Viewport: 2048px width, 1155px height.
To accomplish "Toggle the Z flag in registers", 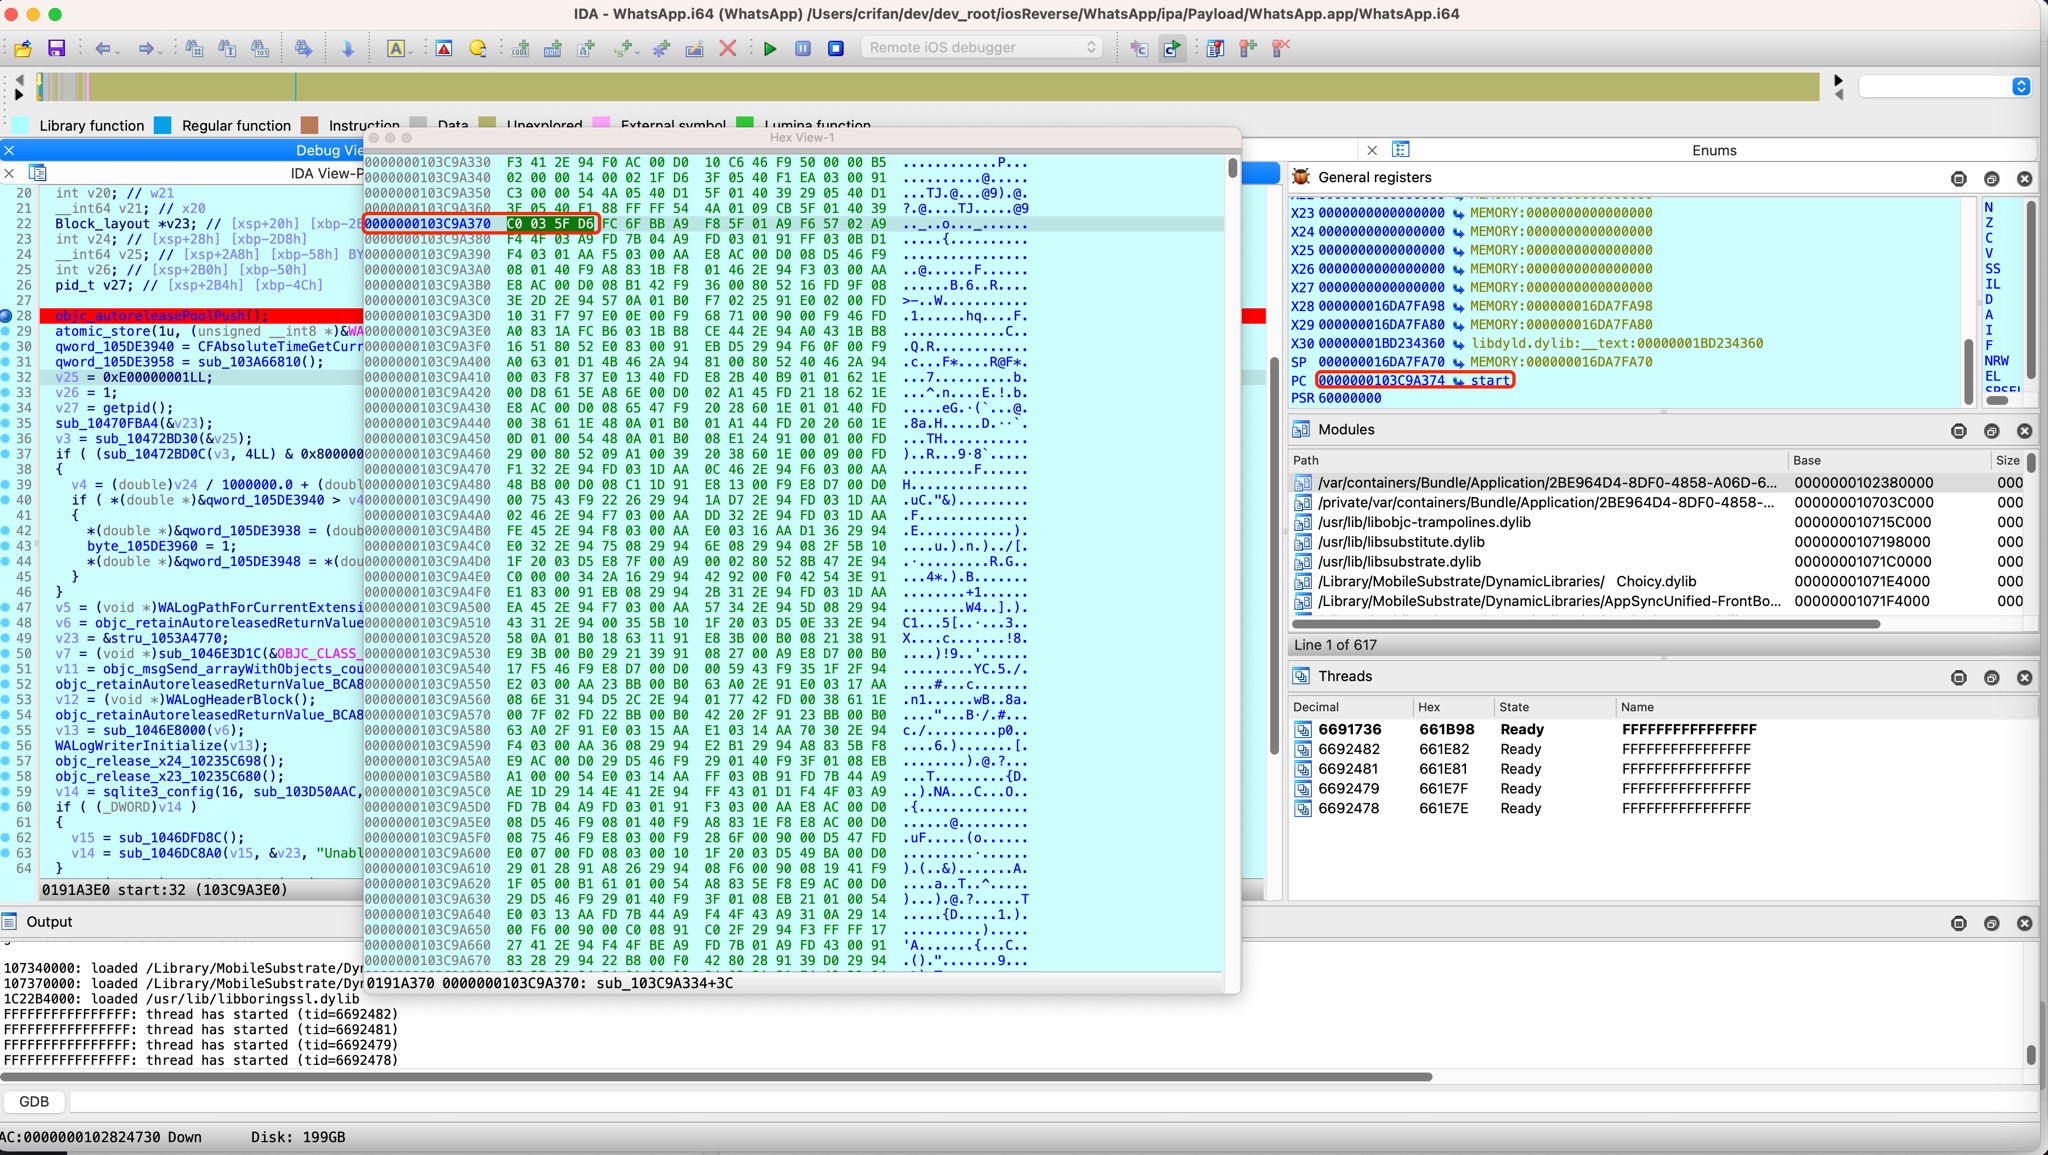I will (1988, 223).
